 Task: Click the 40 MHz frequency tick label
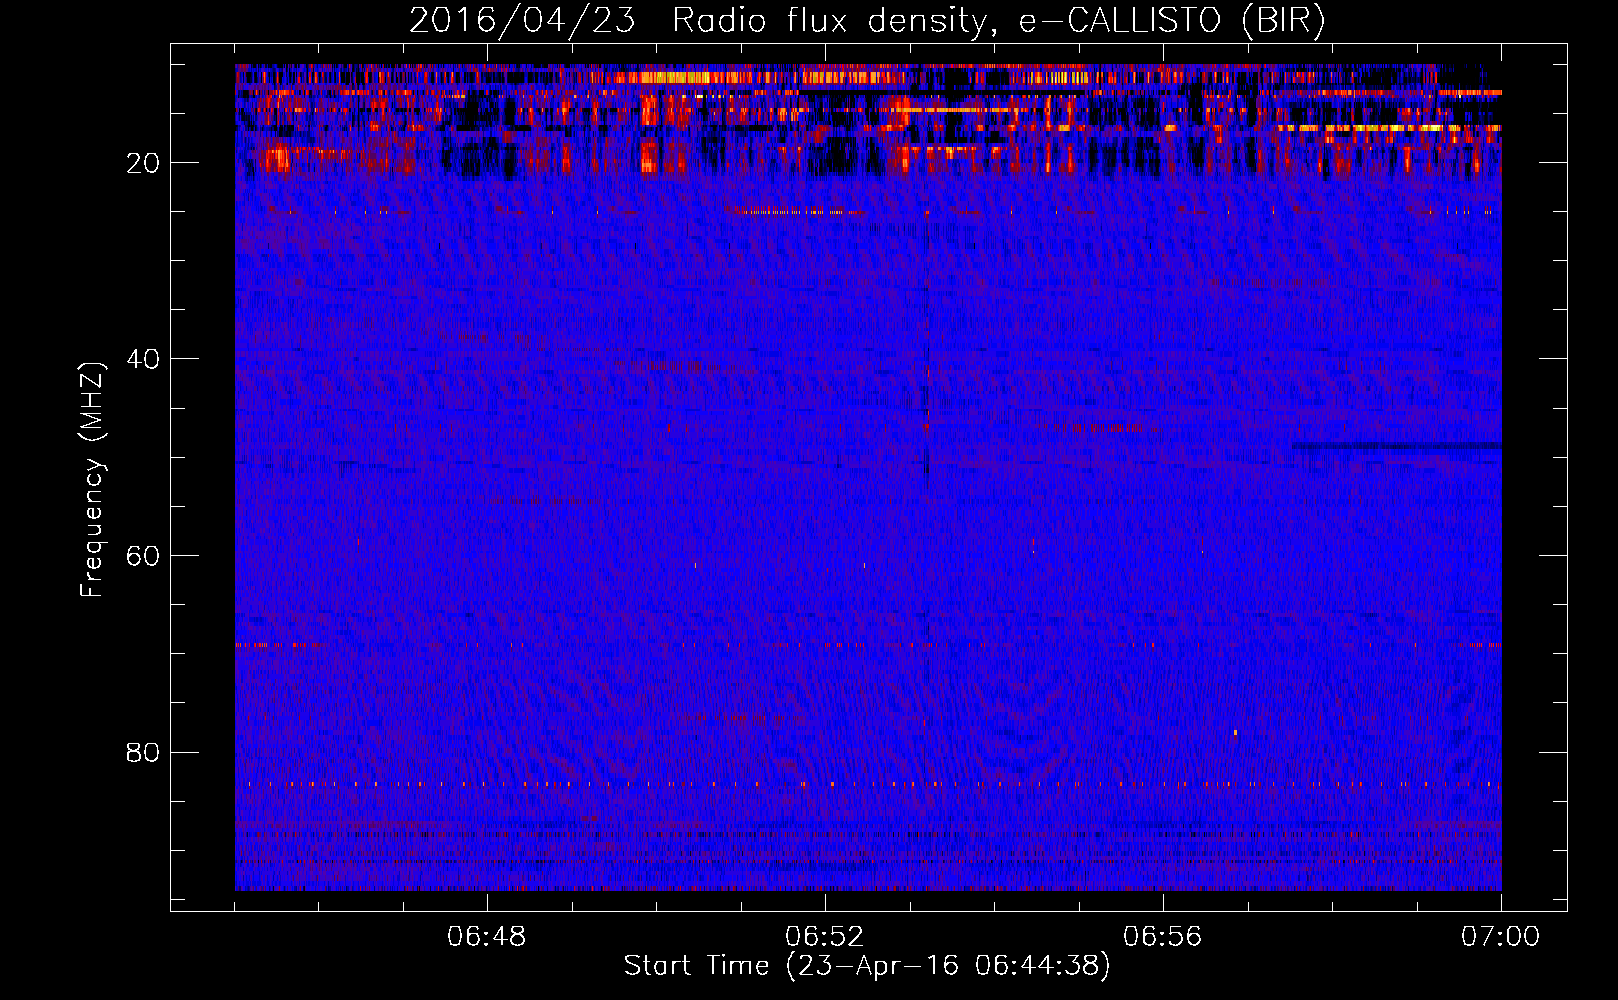tap(143, 359)
